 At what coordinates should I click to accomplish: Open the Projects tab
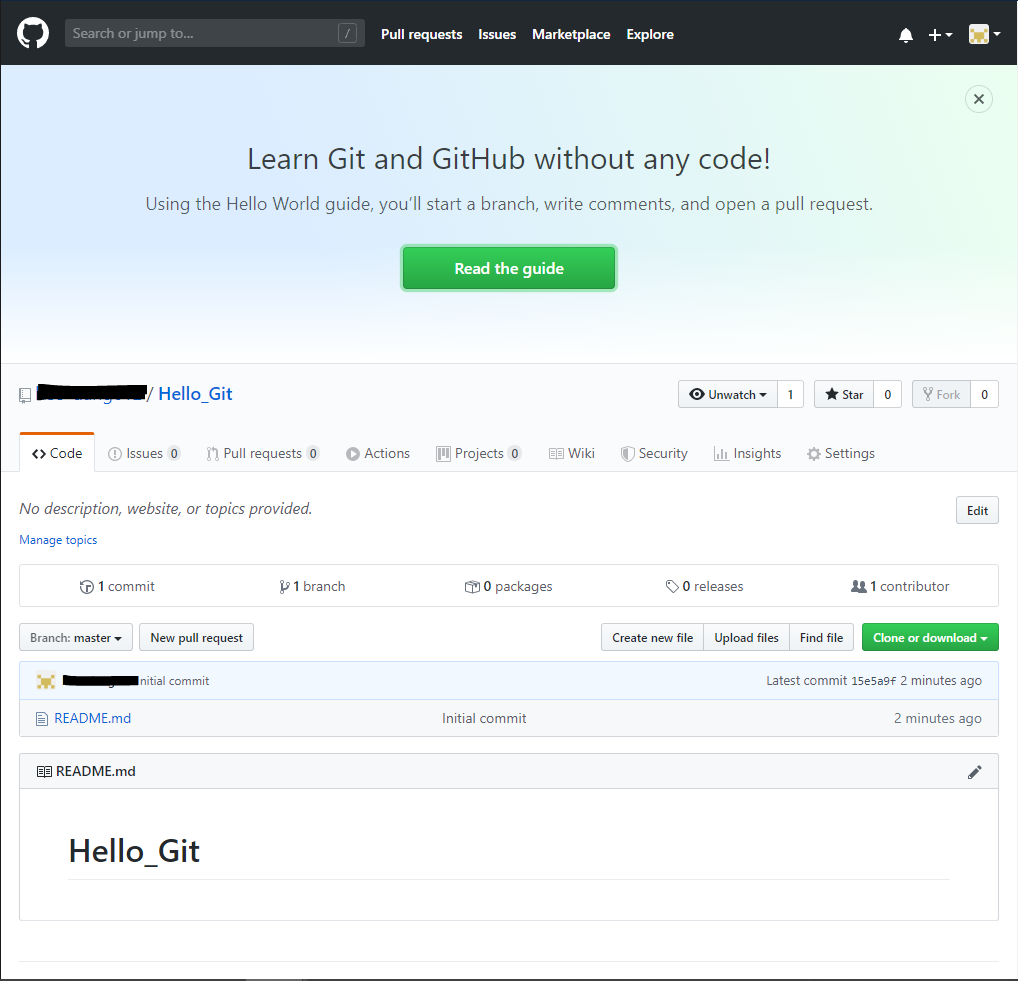coord(479,453)
